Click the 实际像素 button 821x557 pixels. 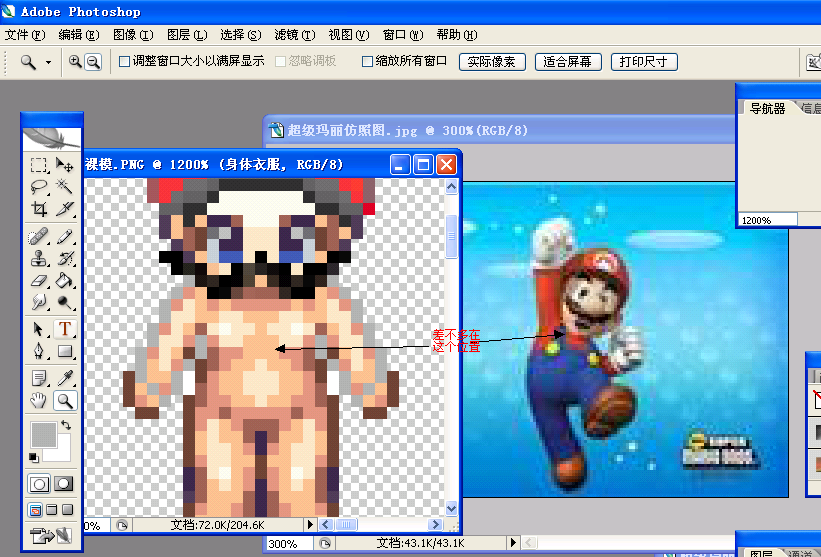tap(492, 62)
